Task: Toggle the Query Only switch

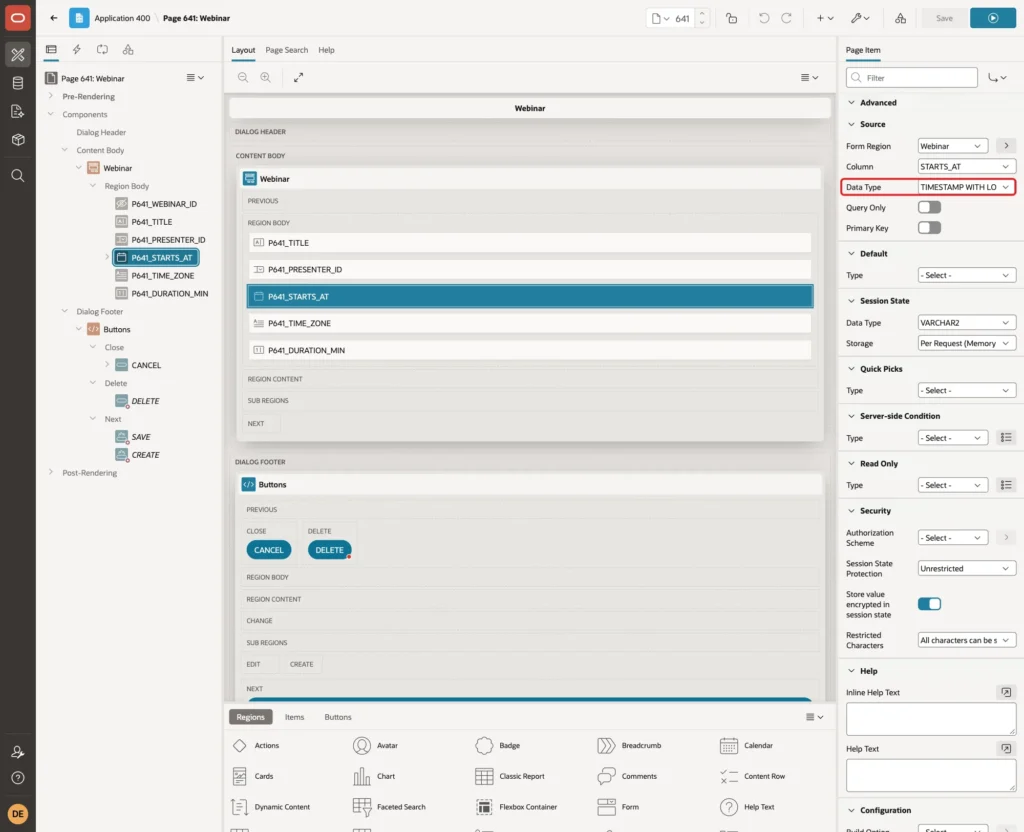Action: pyautogui.click(x=929, y=208)
